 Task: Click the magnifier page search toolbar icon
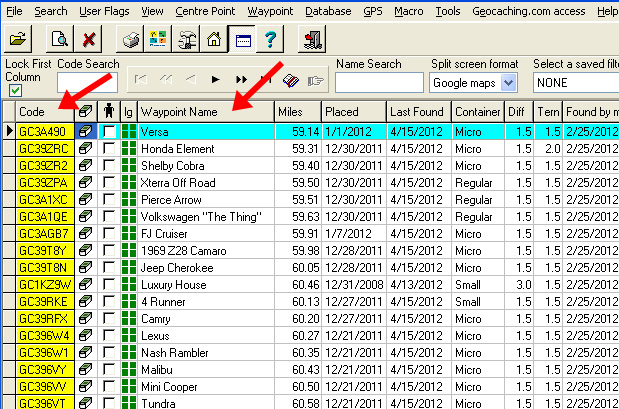coord(60,39)
